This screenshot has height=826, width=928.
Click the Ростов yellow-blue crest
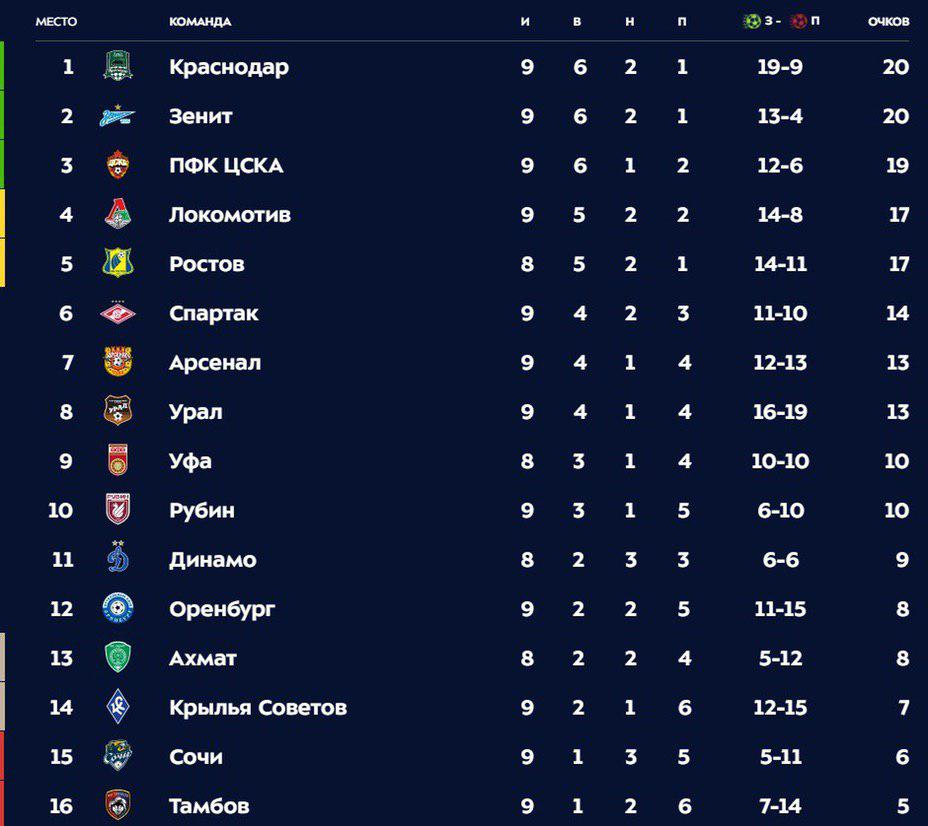point(118,263)
